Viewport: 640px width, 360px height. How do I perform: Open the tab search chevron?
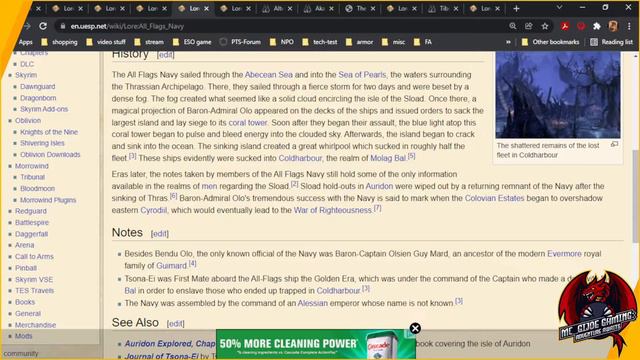(559, 7)
